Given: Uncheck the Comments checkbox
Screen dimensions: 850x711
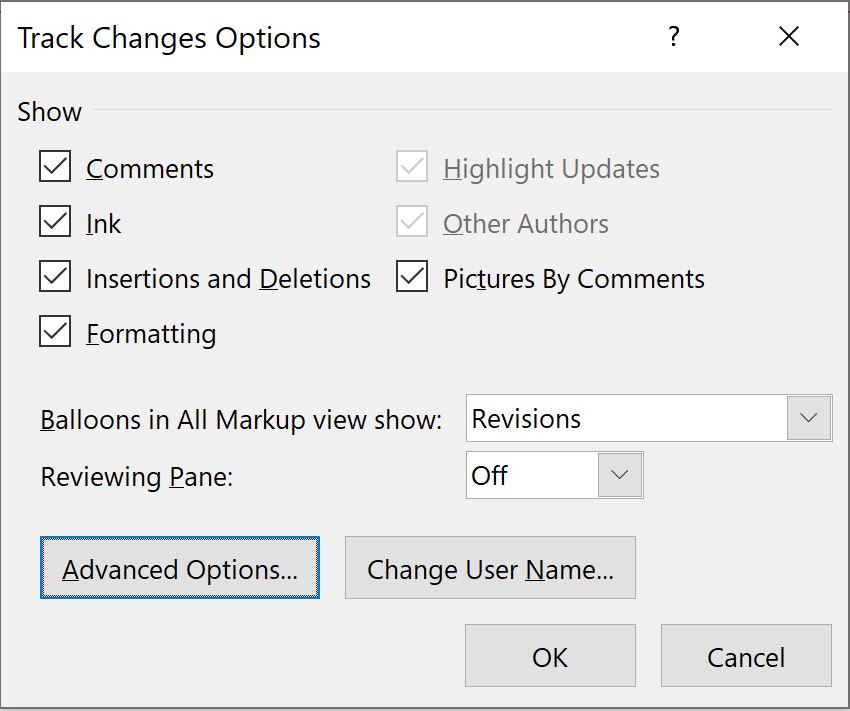Looking at the screenshot, I should pyautogui.click(x=57, y=167).
